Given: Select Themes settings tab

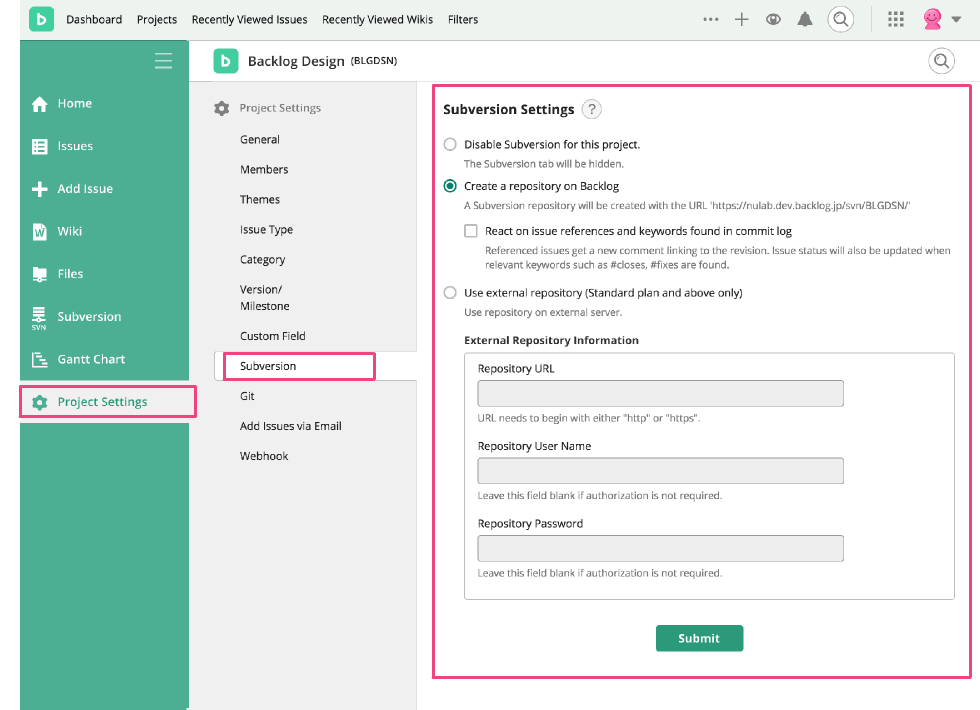Looking at the screenshot, I should click(259, 199).
